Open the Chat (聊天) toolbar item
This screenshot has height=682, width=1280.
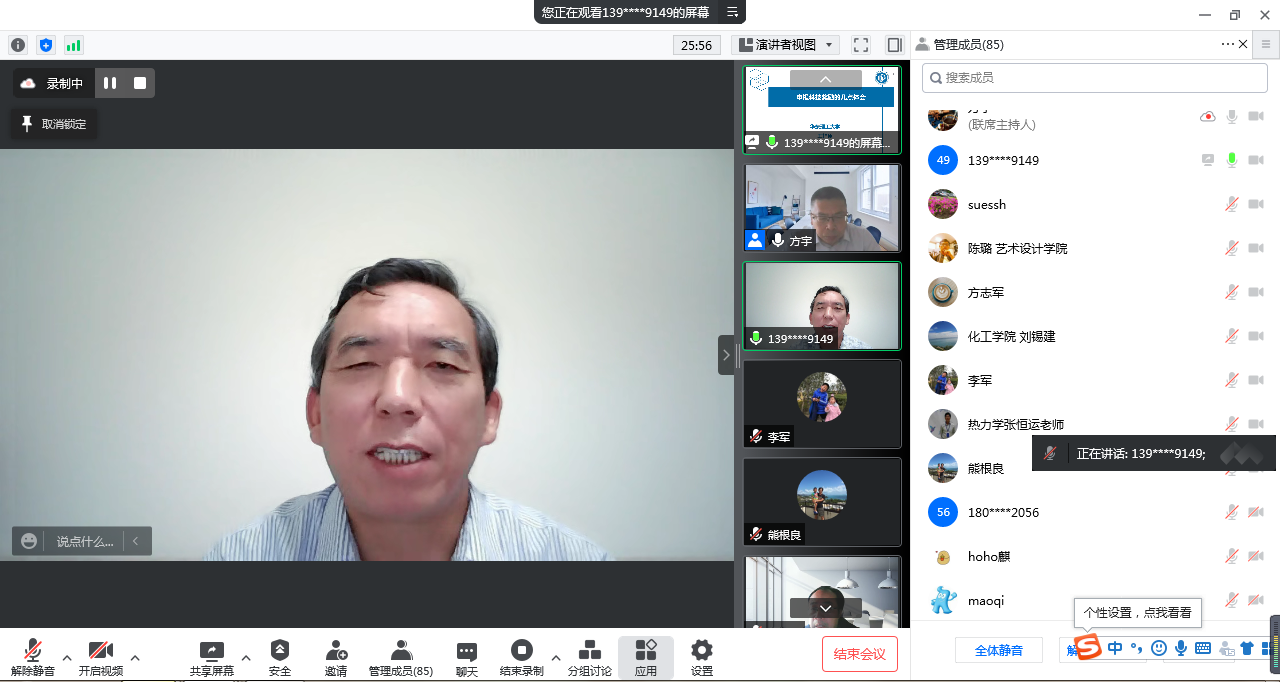click(x=467, y=658)
